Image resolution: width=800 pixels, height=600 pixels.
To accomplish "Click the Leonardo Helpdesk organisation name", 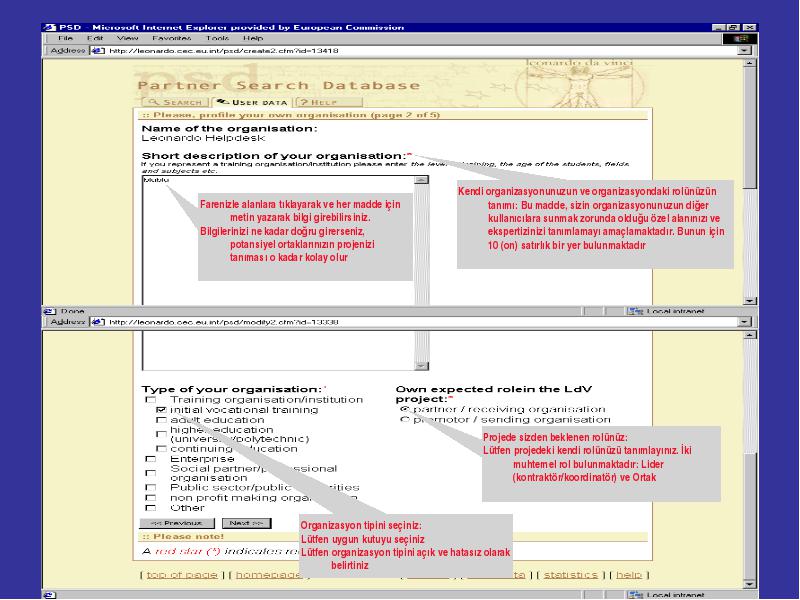I will [x=203, y=138].
